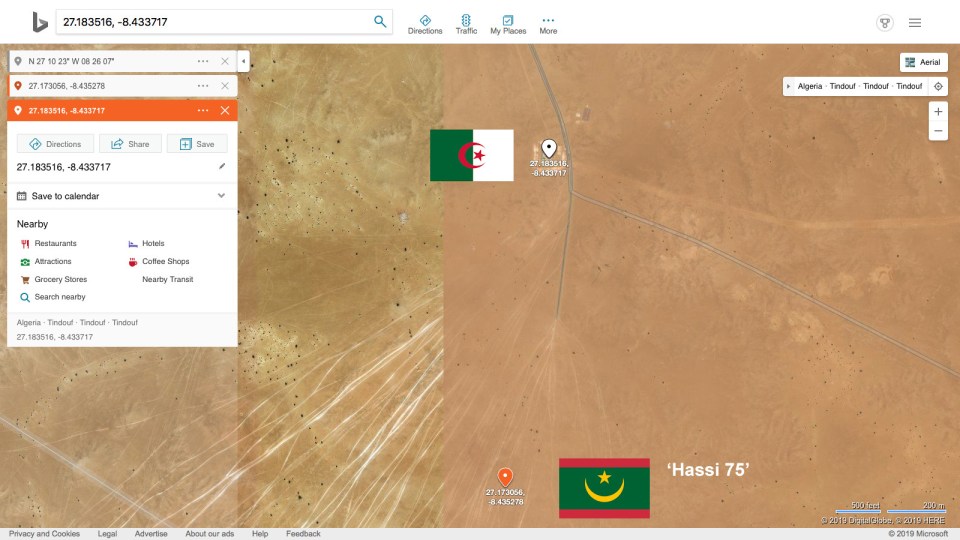Open the More menu
Image resolution: width=960 pixels, height=540 pixels.
click(x=548, y=24)
